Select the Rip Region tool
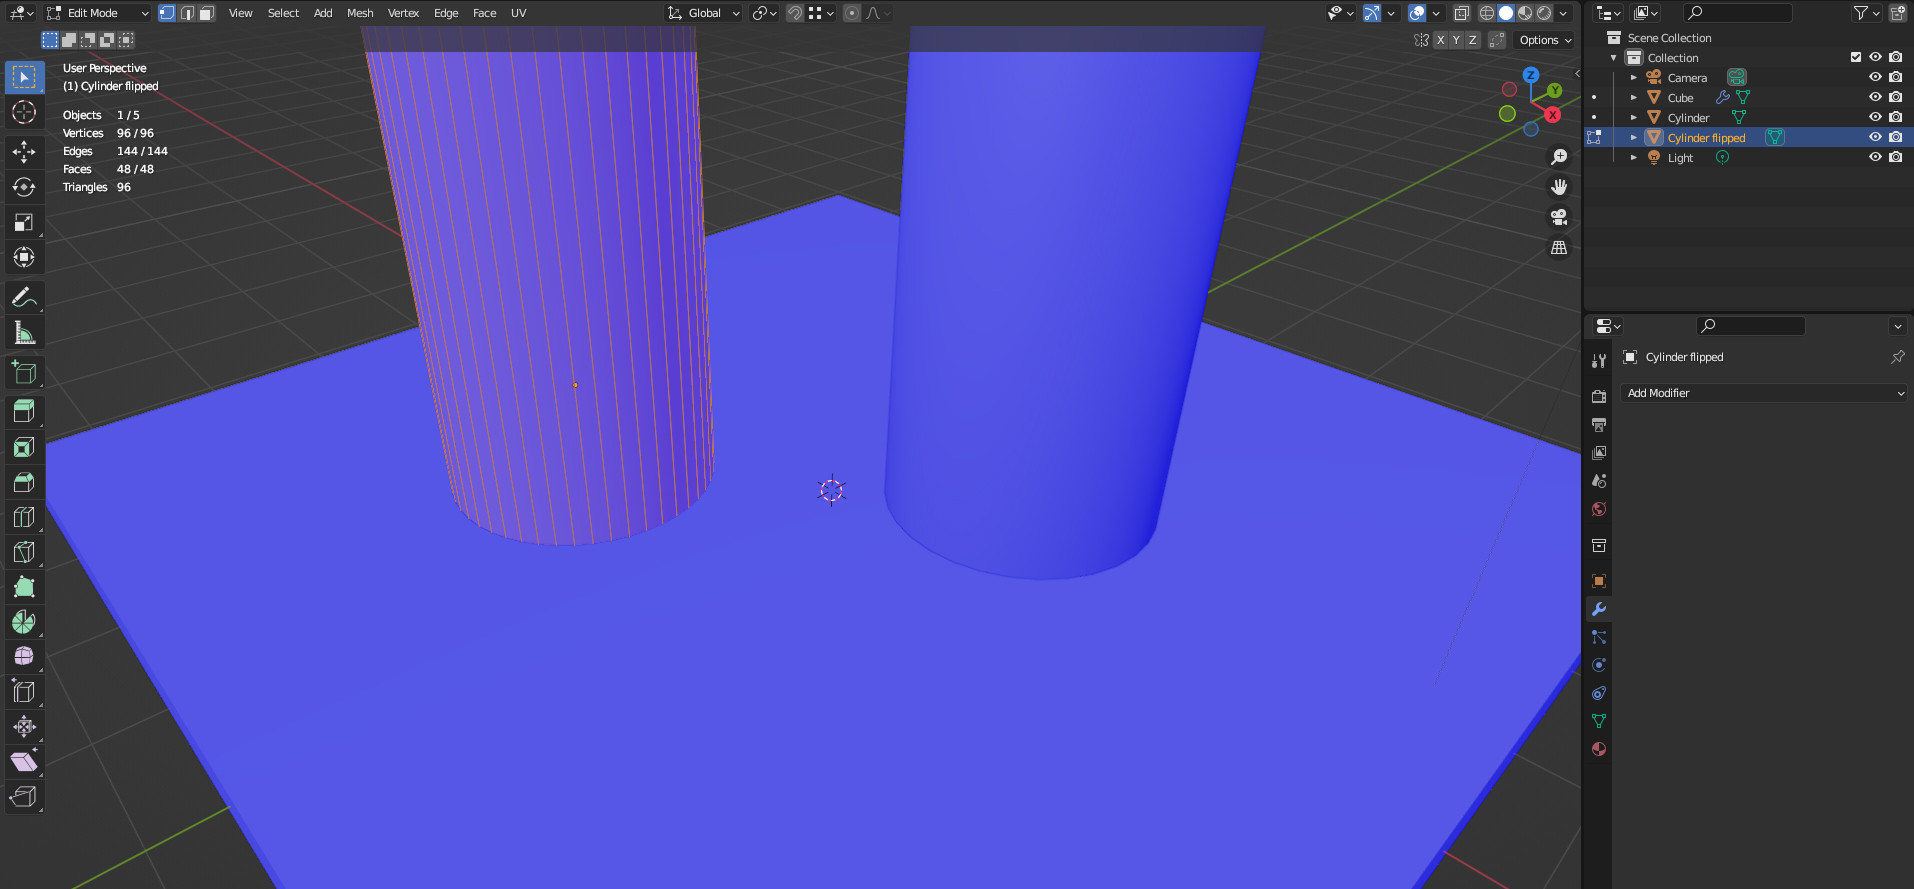Screen dimensions: 1914x889 pyautogui.click(x=24, y=797)
